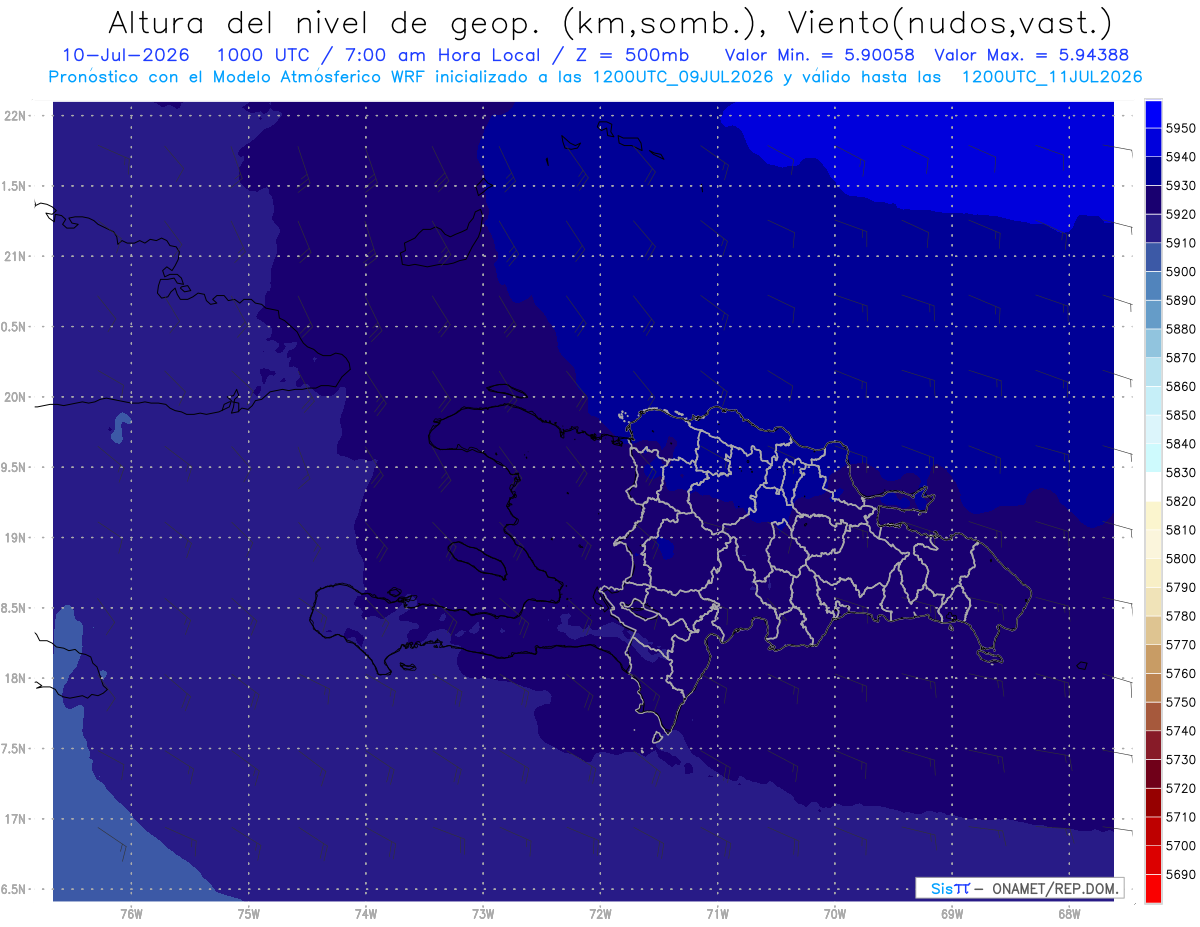Click the 5820 colorbar label
1200x927 pixels.
pos(1181,501)
